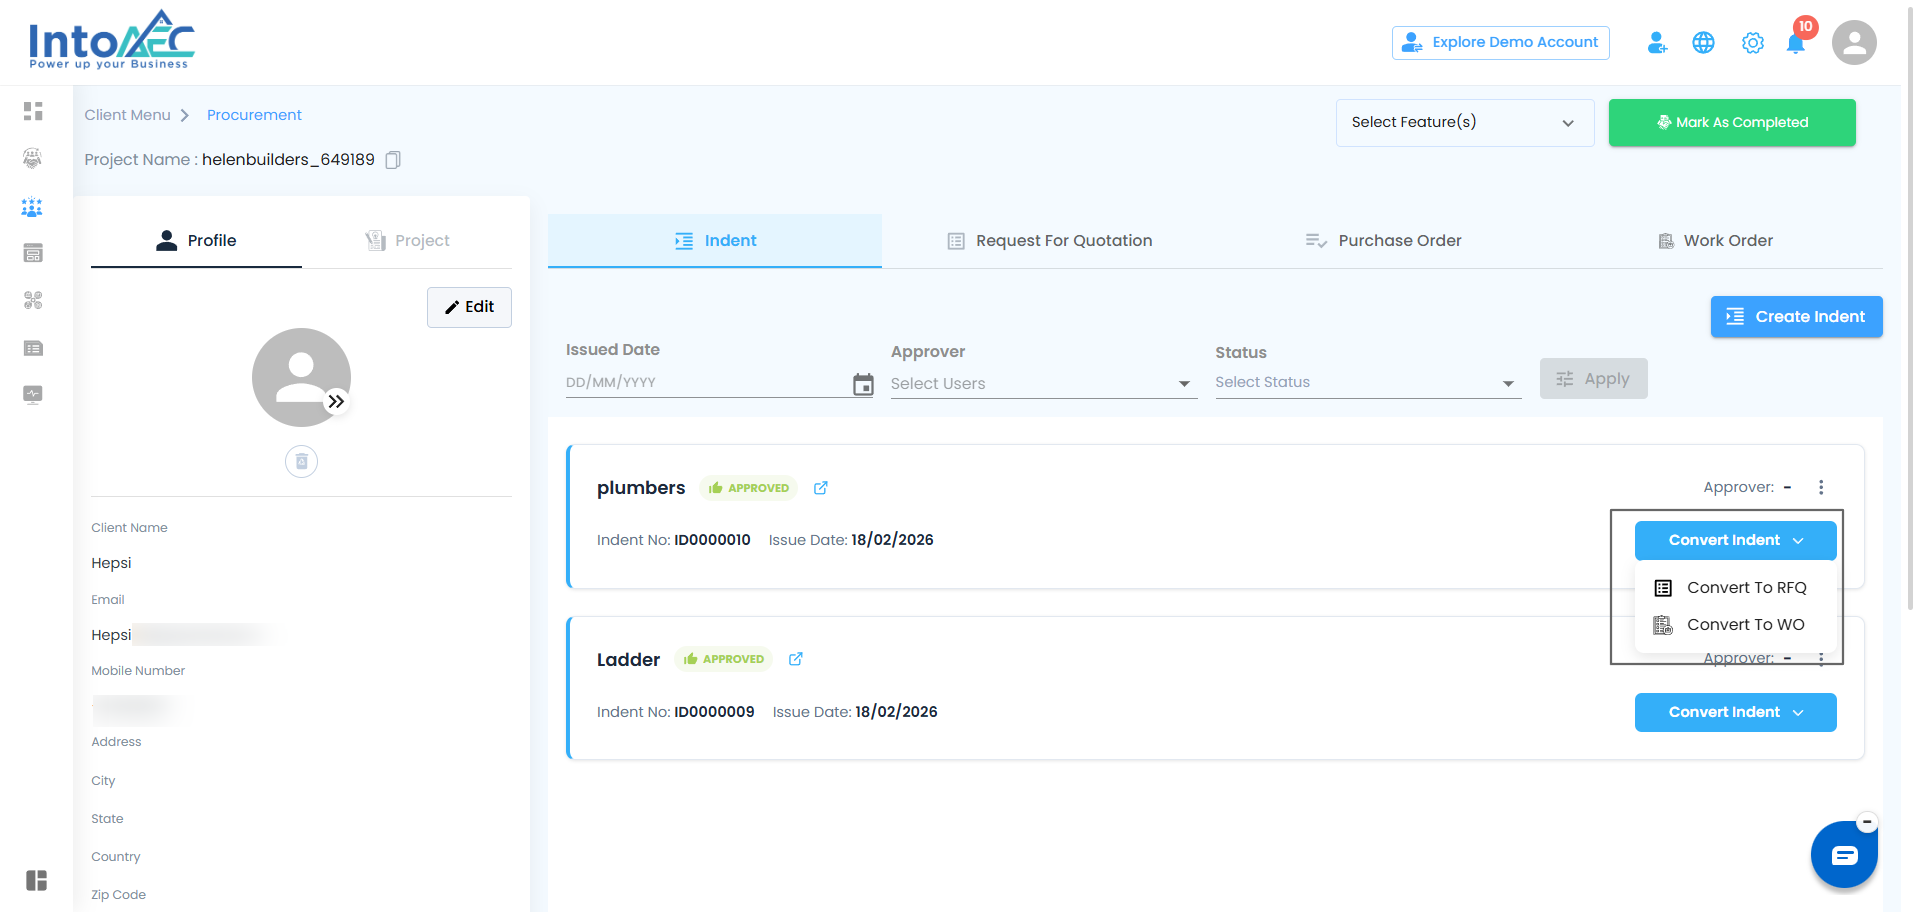Open the notifications bell
1920x912 pixels.
(x=1796, y=43)
